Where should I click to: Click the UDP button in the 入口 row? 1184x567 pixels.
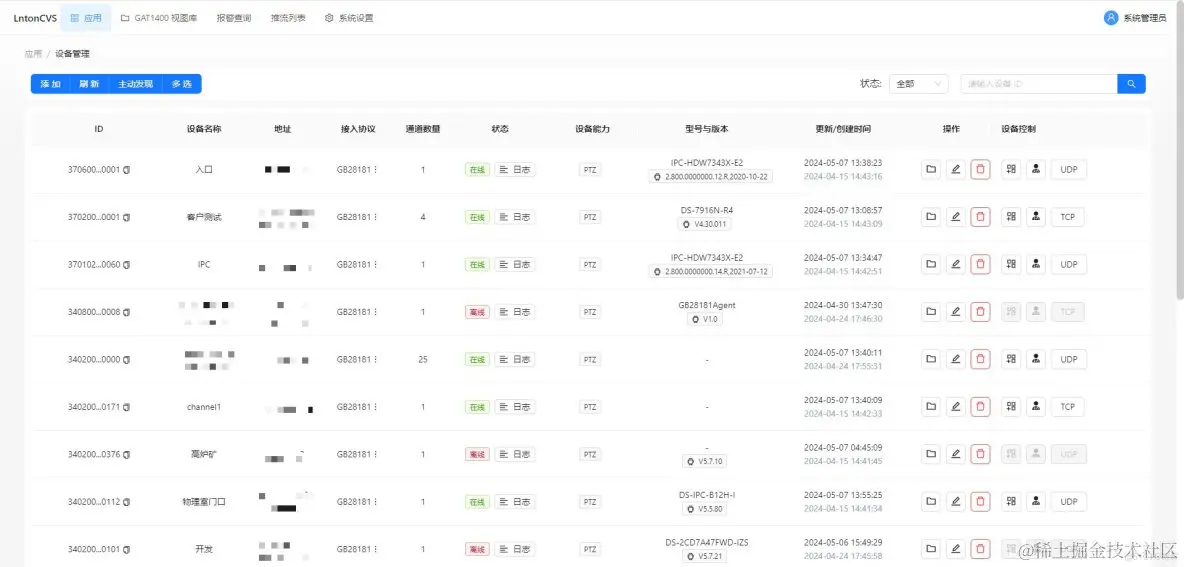pyautogui.click(x=1068, y=169)
